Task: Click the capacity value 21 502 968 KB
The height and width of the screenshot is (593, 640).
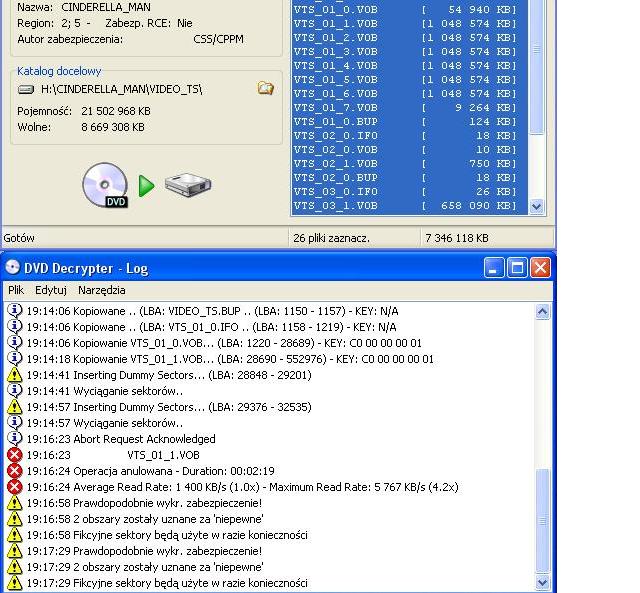Action: point(116,111)
